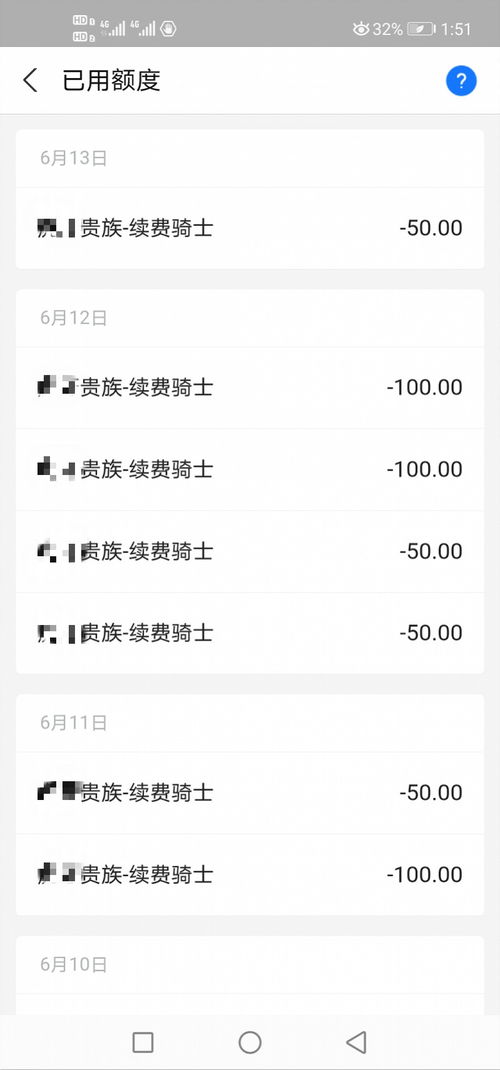Image resolution: width=500 pixels, height=1070 pixels.
Task: Open the 6月11日 -100.00 transaction
Action: pyautogui.click(x=250, y=875)
